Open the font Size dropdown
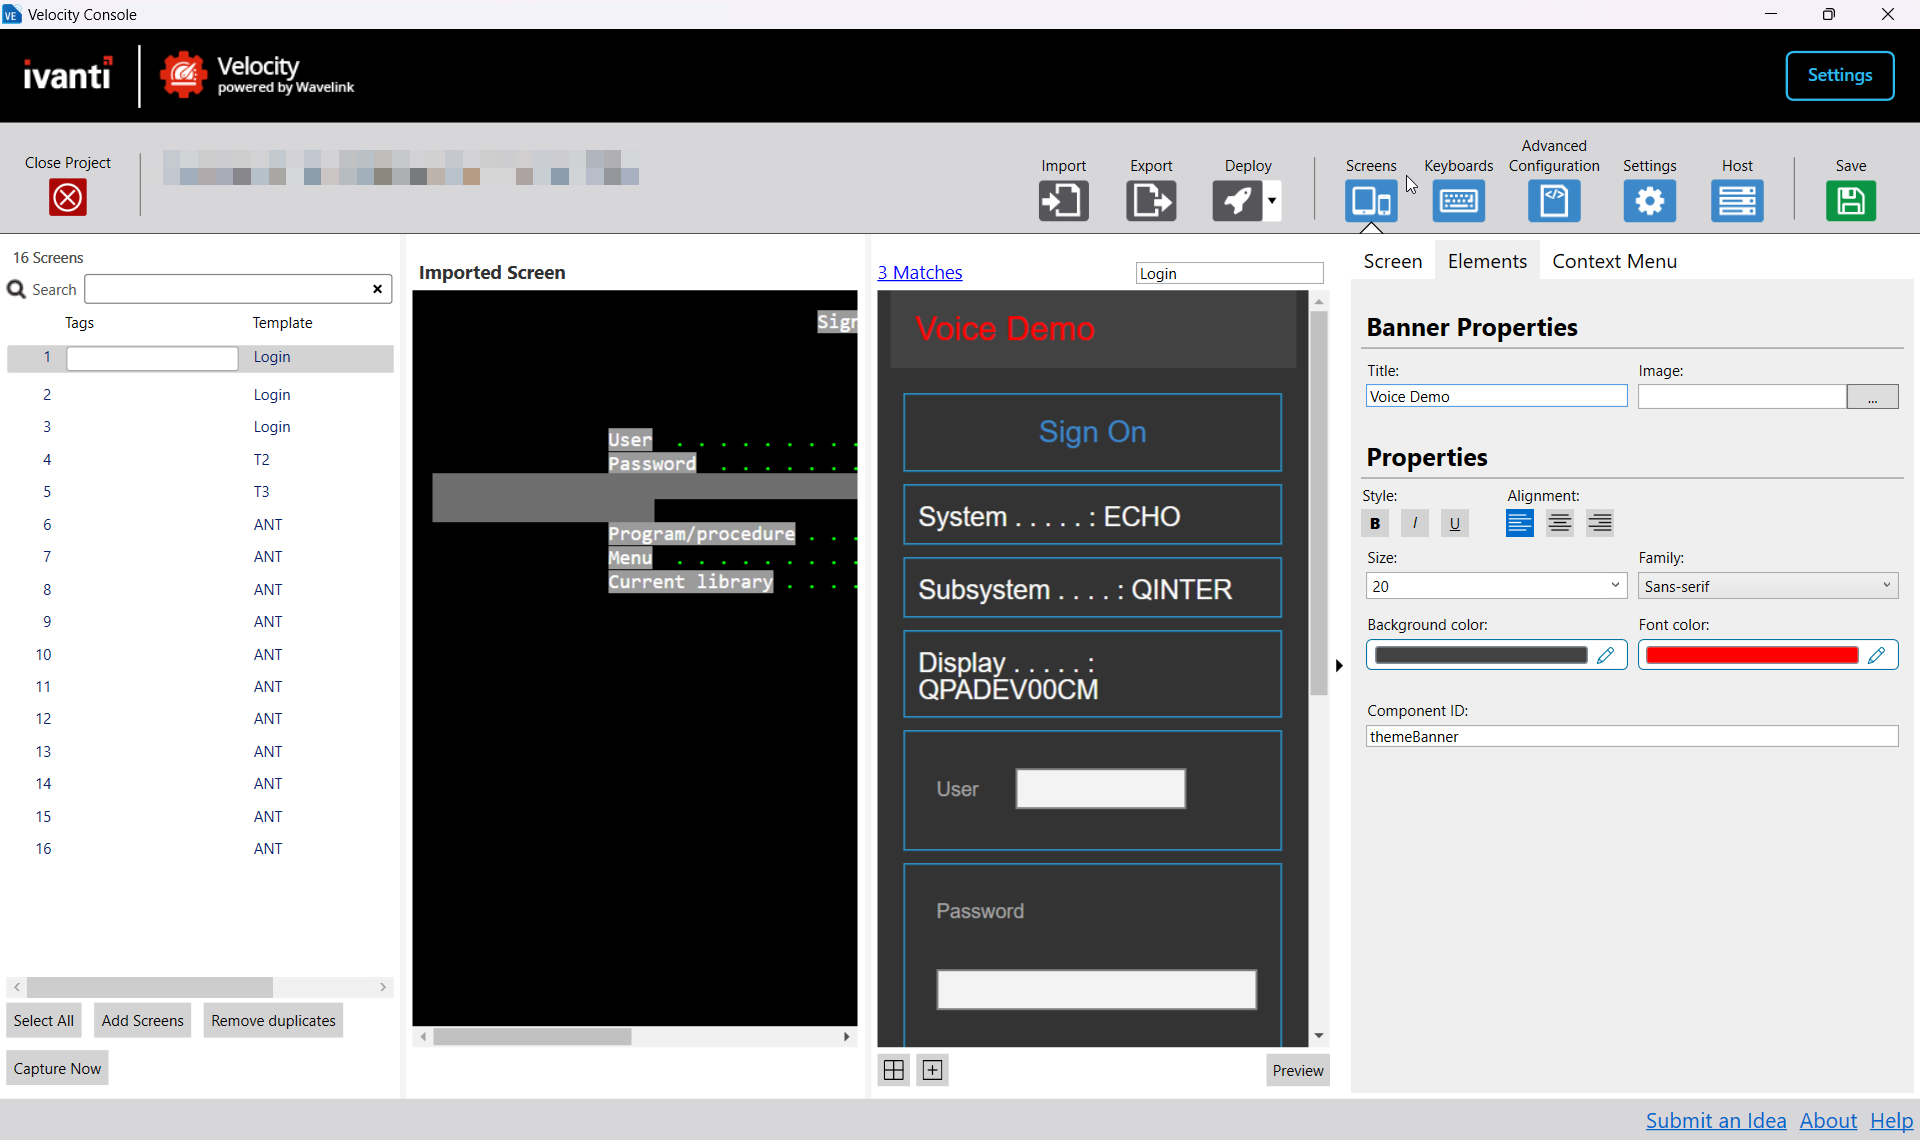This screenshot has width=1920, height=1140. (x=1496, y=586)
